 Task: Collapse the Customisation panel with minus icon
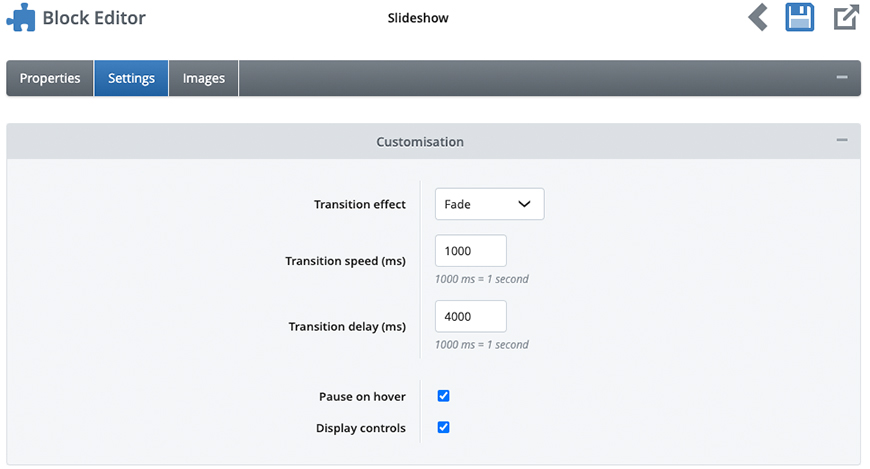(842, 140)
